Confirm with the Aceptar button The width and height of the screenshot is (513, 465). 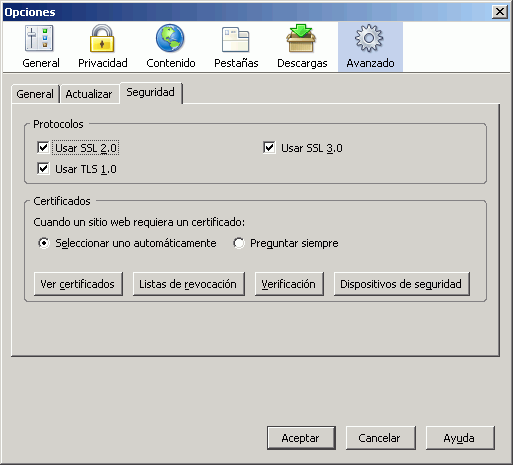coord(301,438)
